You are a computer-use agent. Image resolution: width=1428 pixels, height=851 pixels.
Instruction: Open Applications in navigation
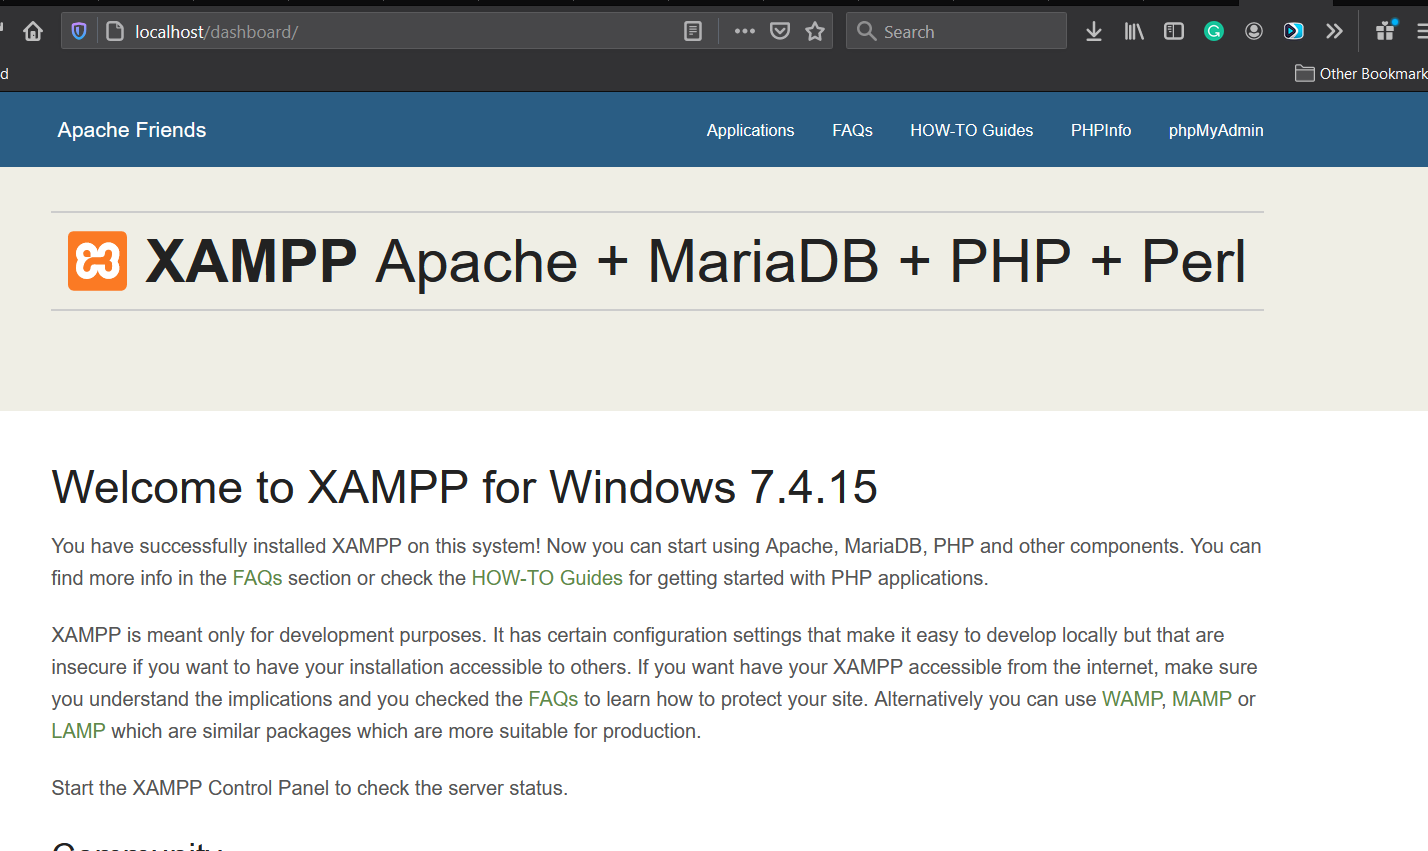click(750, 130)
